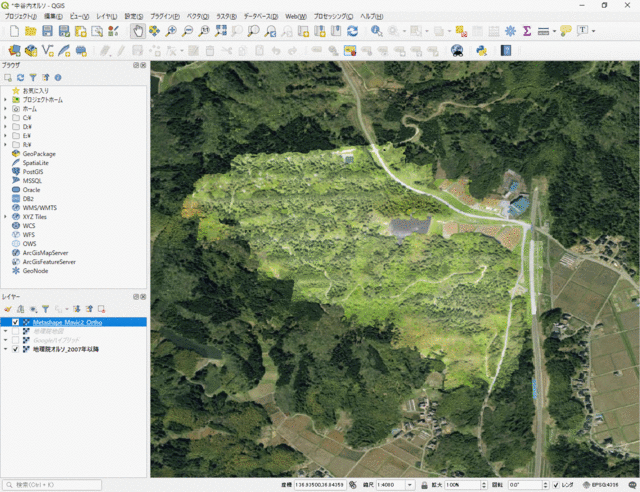Open the Measure tool dropdown arrow

(x=554, y=31)
